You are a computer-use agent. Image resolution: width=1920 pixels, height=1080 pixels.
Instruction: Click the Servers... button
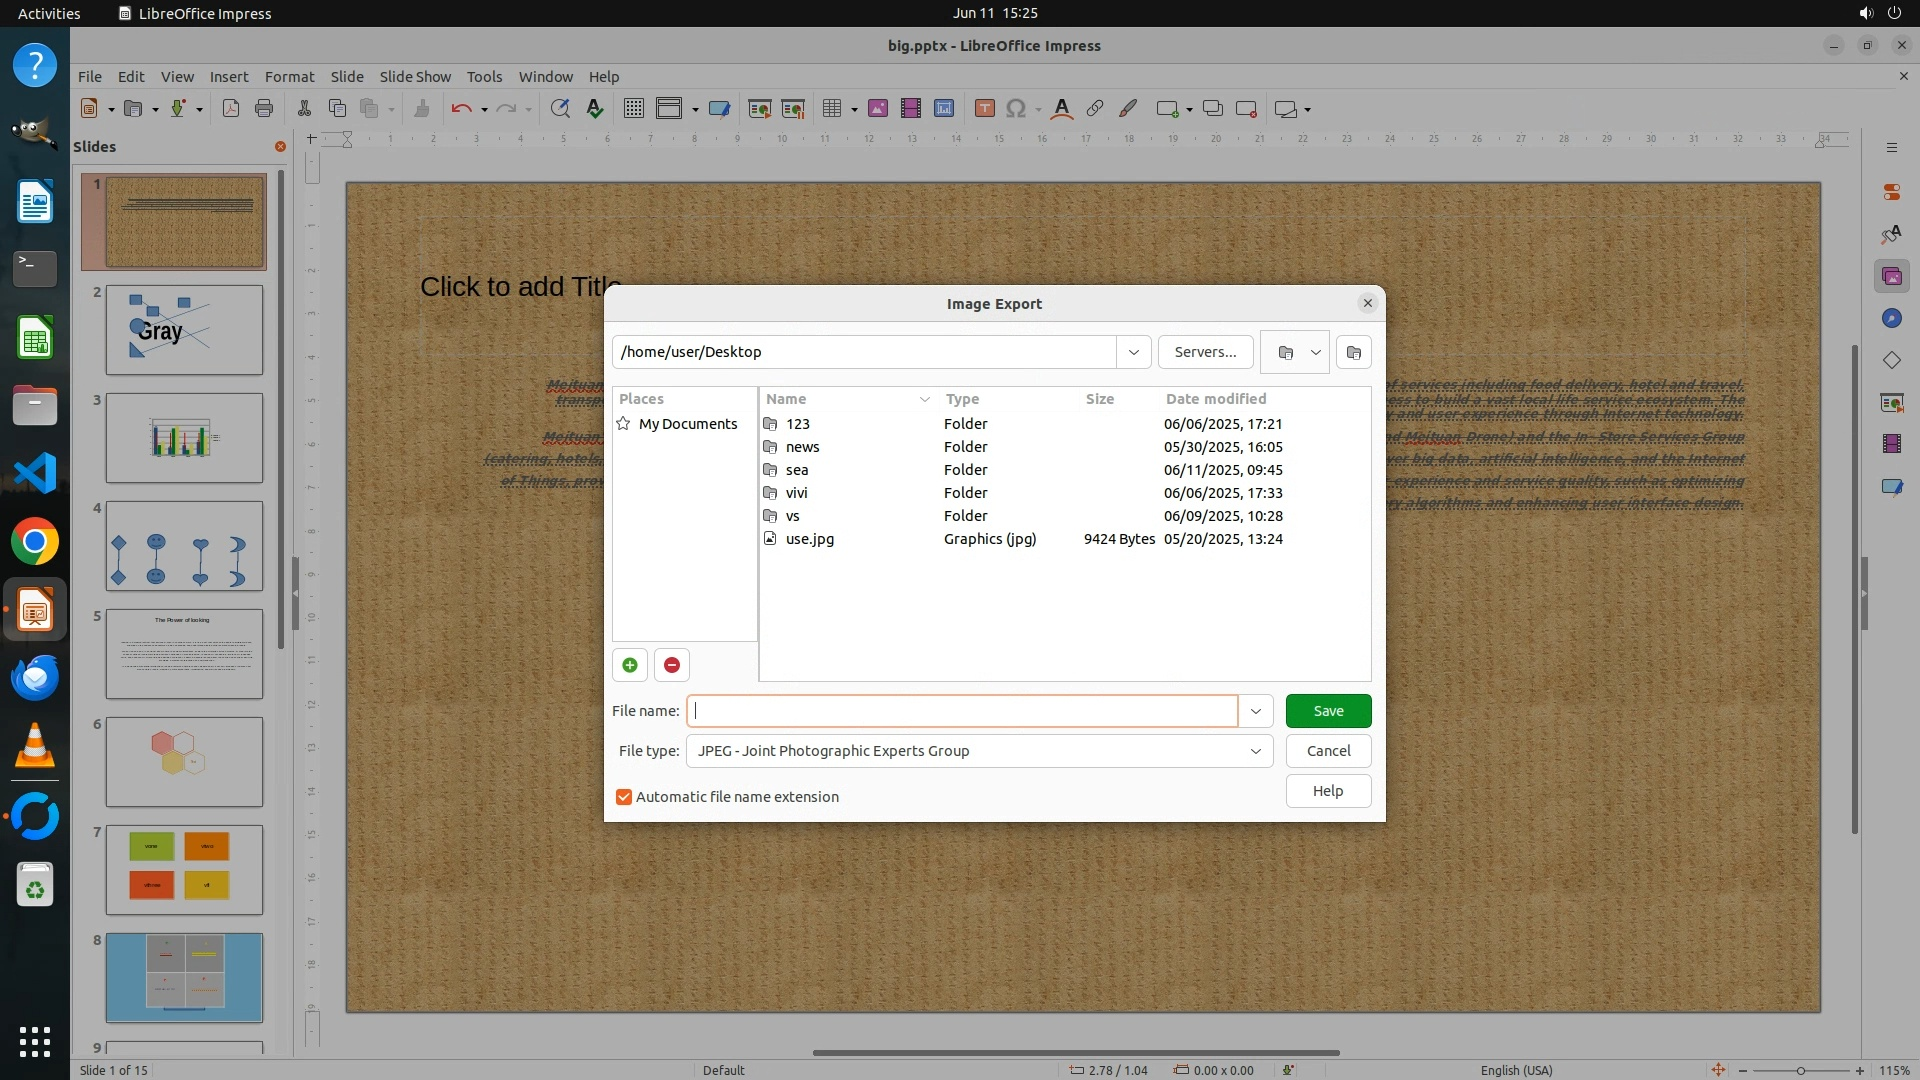pos(1205,352)
